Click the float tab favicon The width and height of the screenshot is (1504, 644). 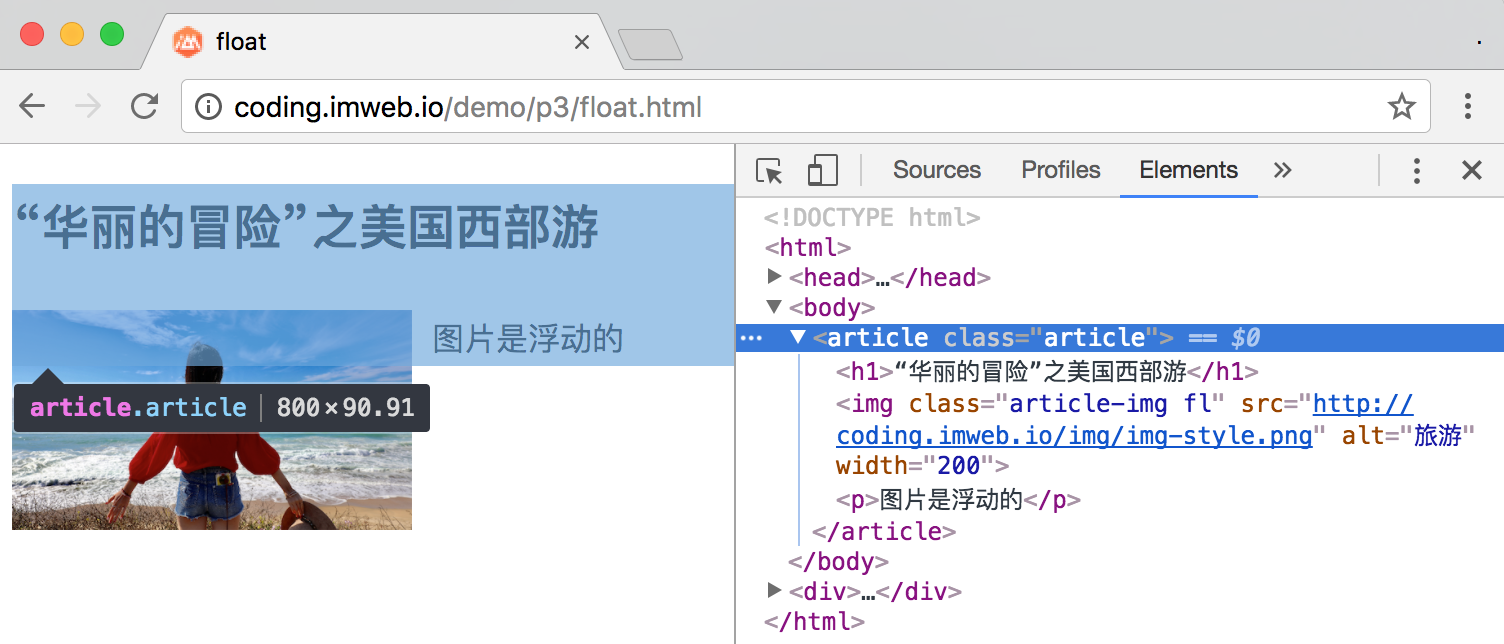click(188, 42)
